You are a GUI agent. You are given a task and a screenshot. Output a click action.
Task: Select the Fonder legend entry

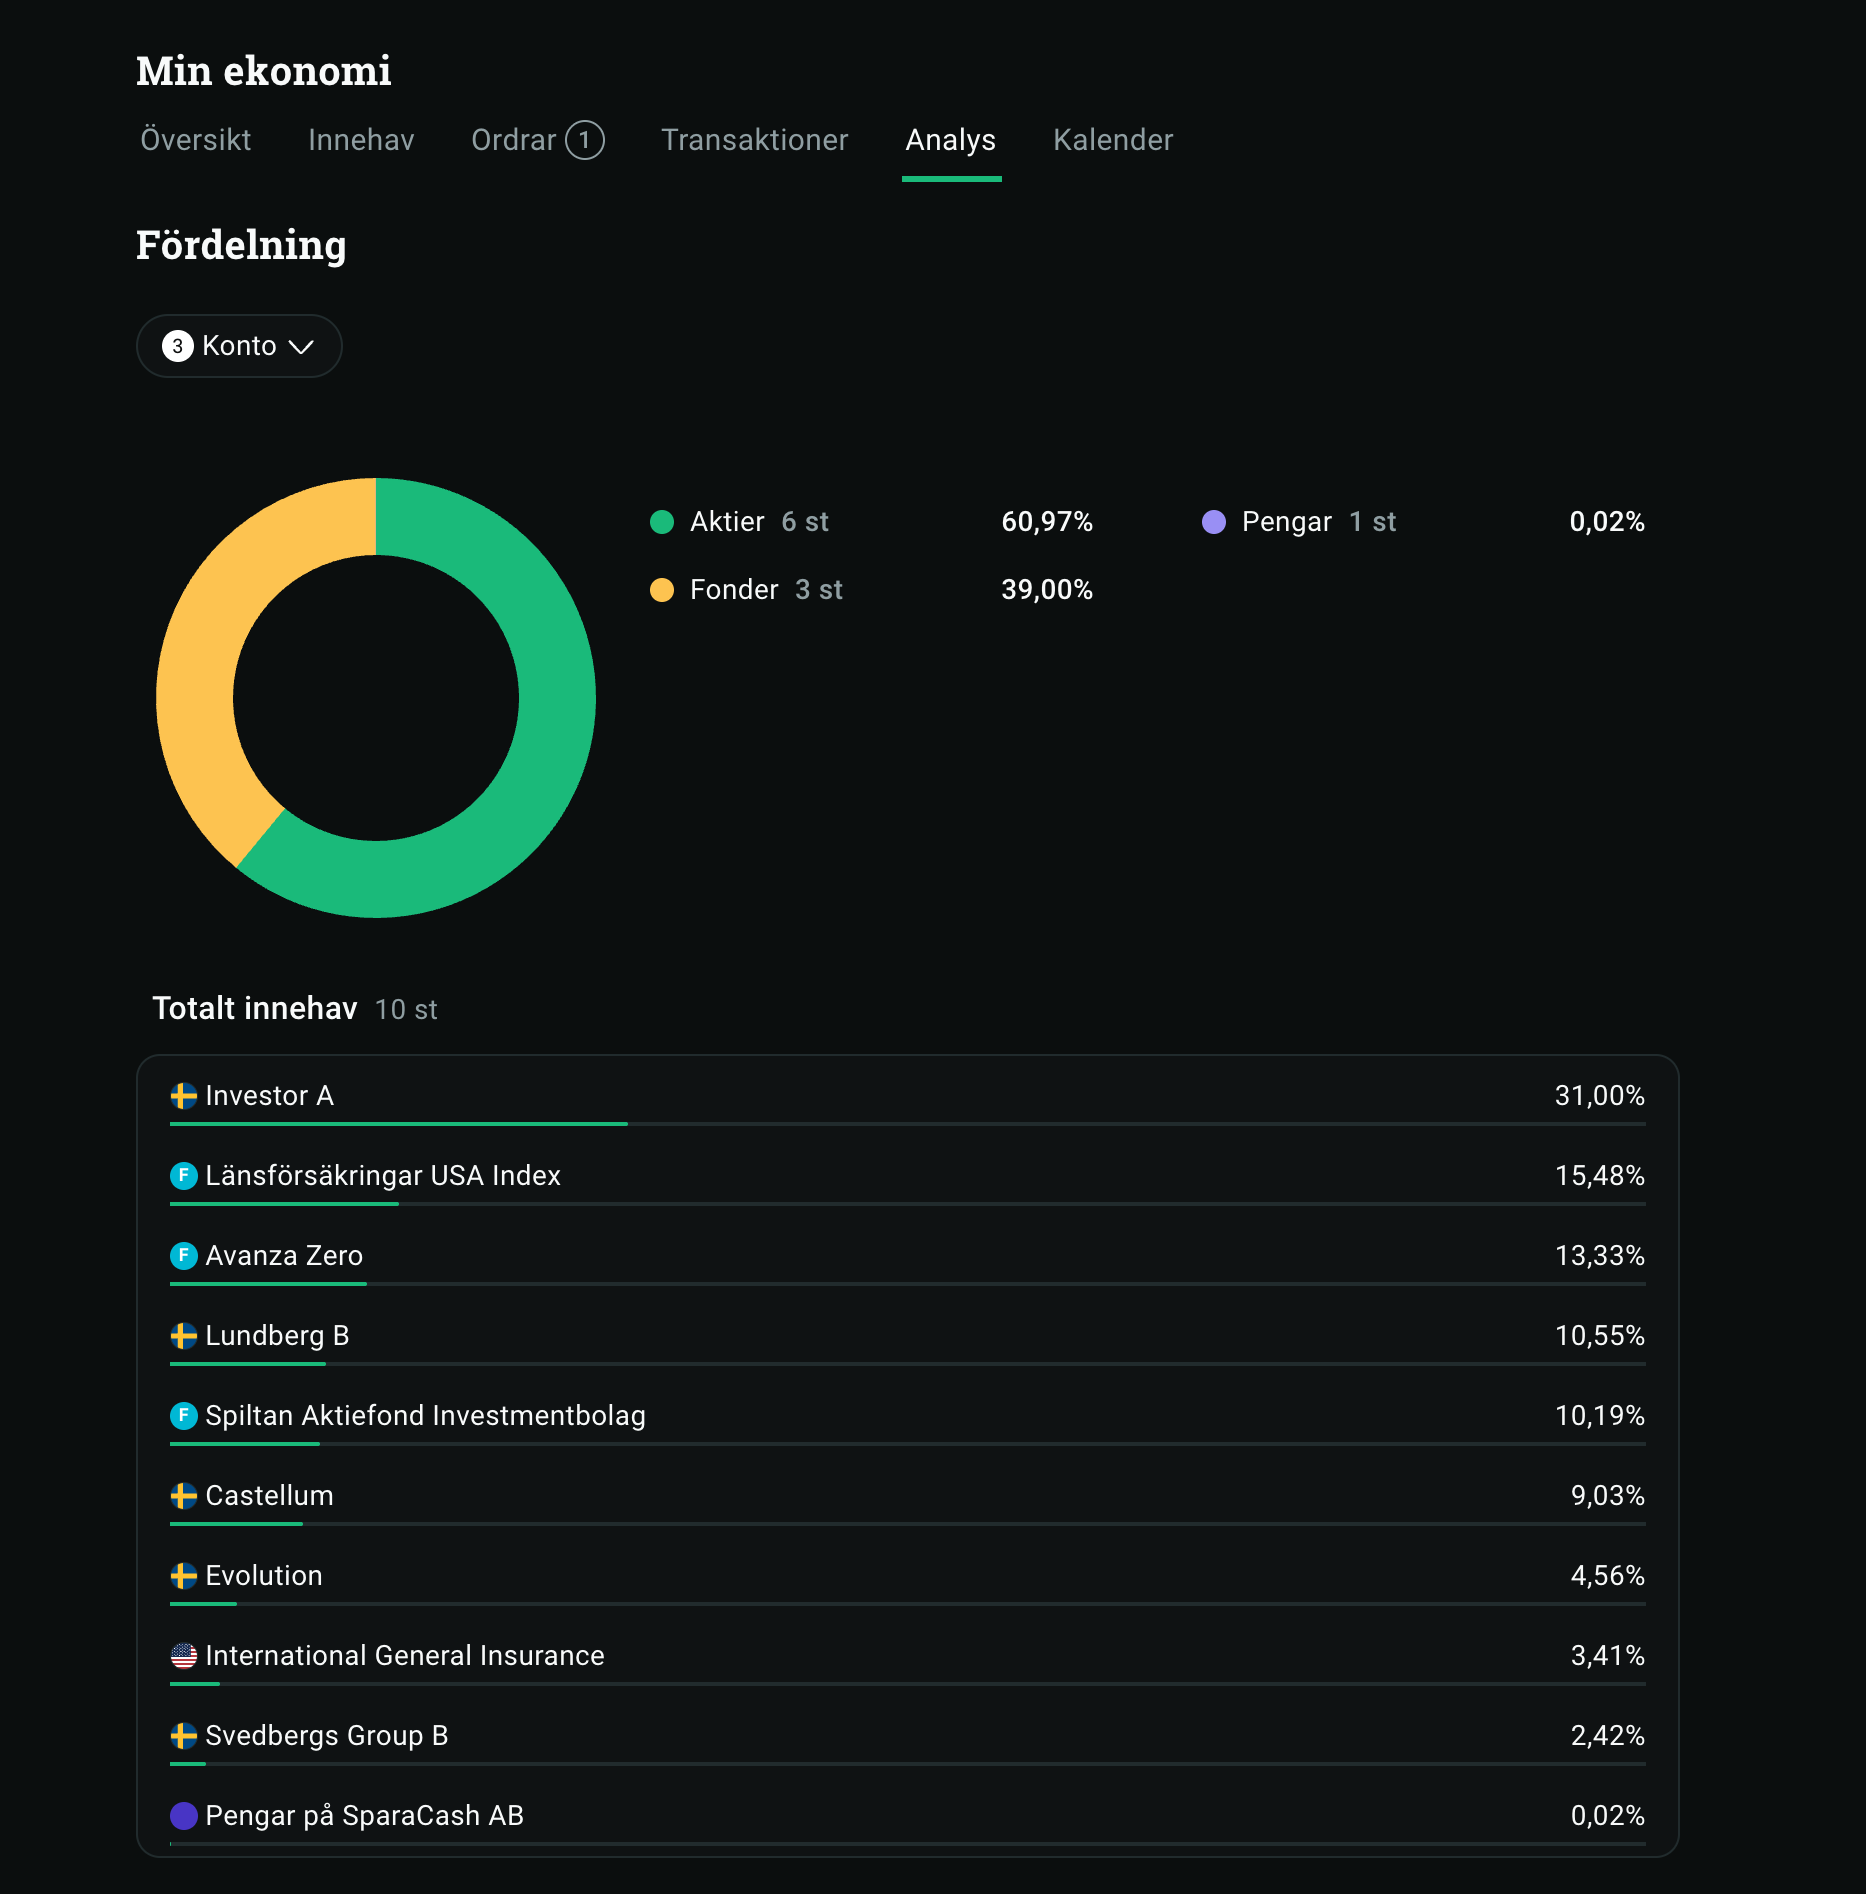point(871,590)
